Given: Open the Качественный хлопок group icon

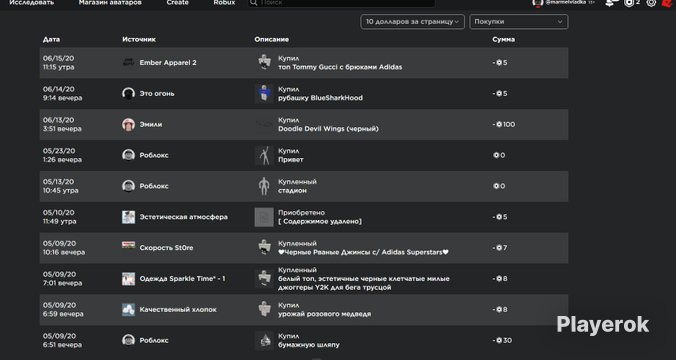Looking at the screenshot, I should point(128,310).
